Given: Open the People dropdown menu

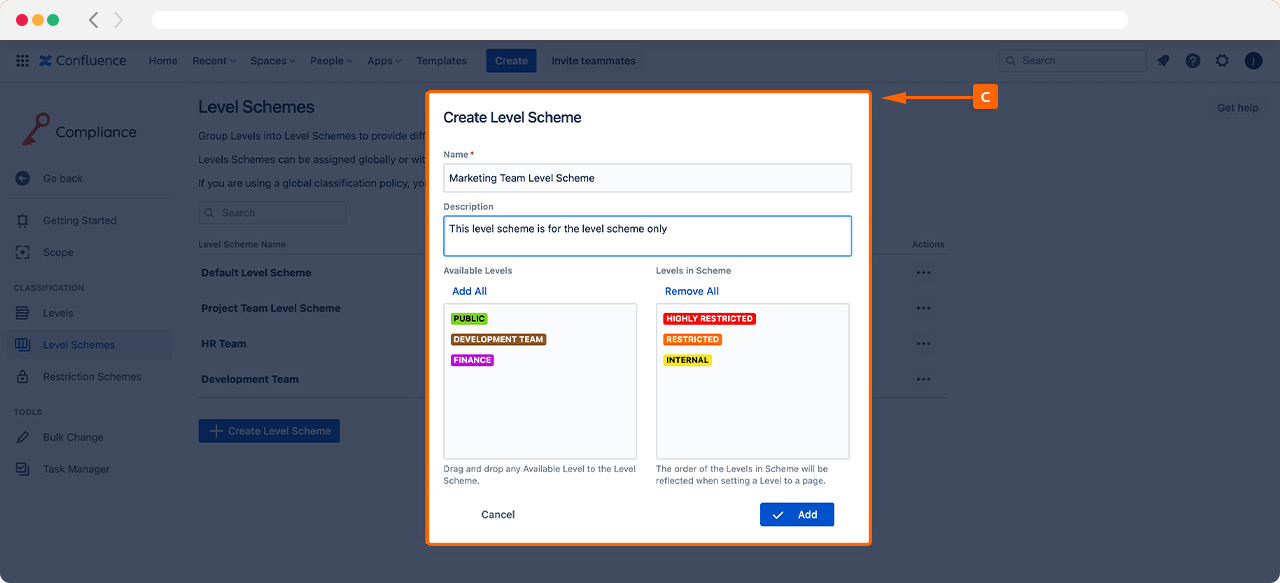Looking at the screenshot, I should coord(331,61).
